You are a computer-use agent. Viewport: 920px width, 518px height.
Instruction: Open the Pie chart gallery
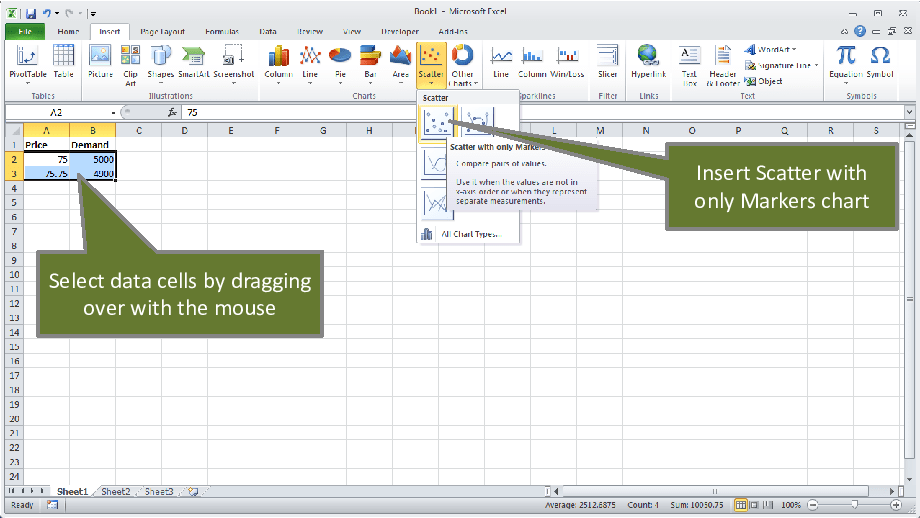pos(340,65)
